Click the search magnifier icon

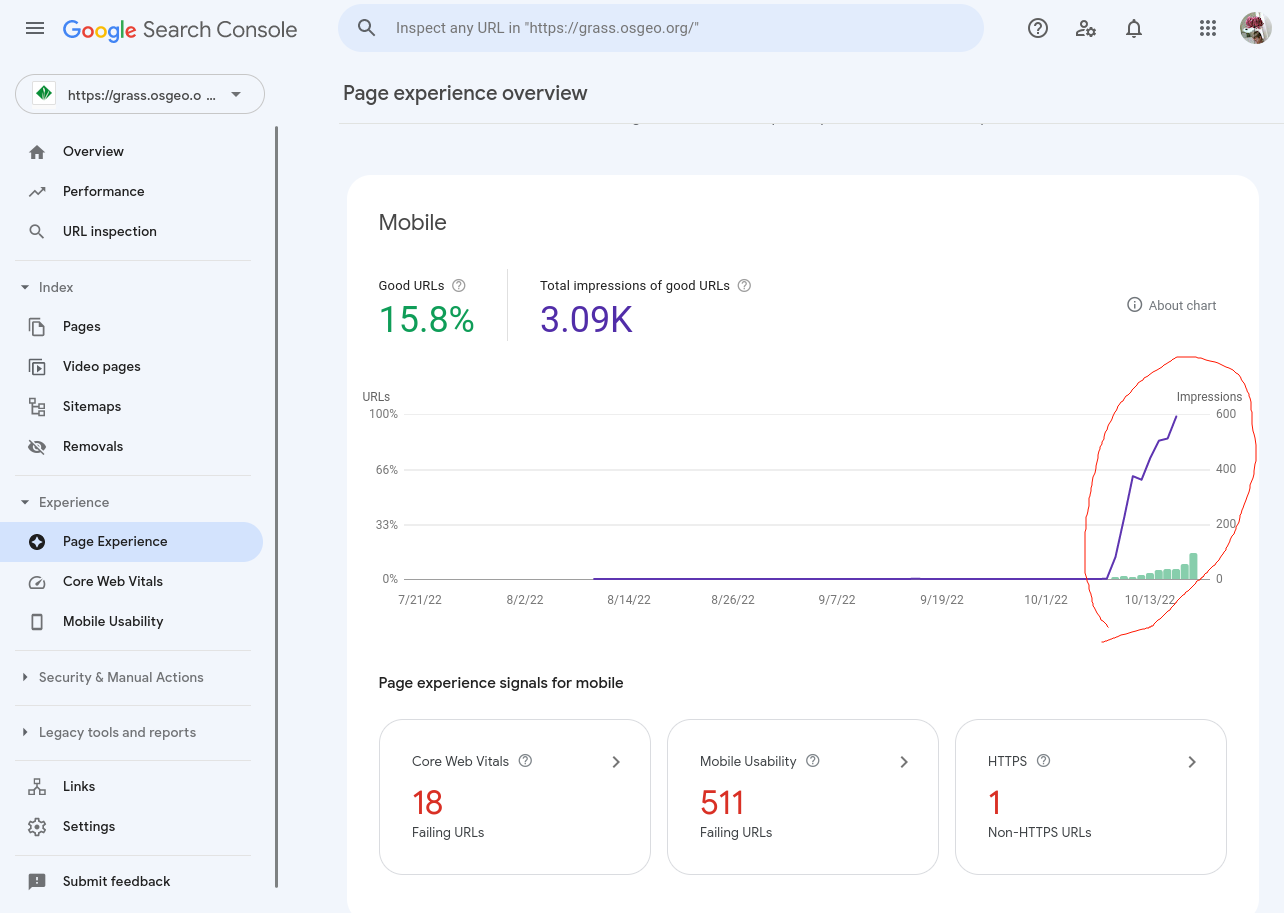click(367, 28)
